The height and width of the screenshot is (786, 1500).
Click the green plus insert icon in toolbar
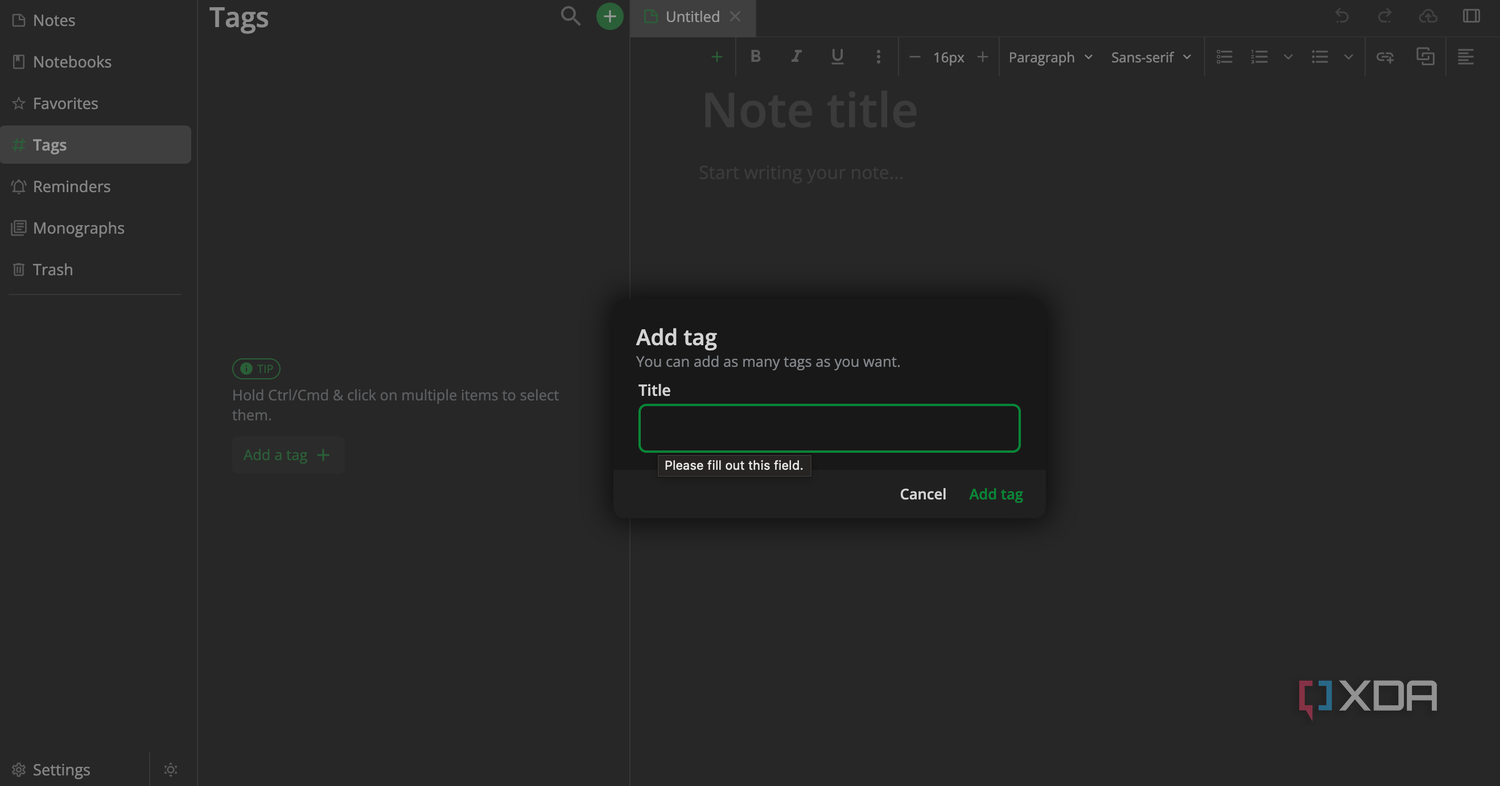point(716,57)
